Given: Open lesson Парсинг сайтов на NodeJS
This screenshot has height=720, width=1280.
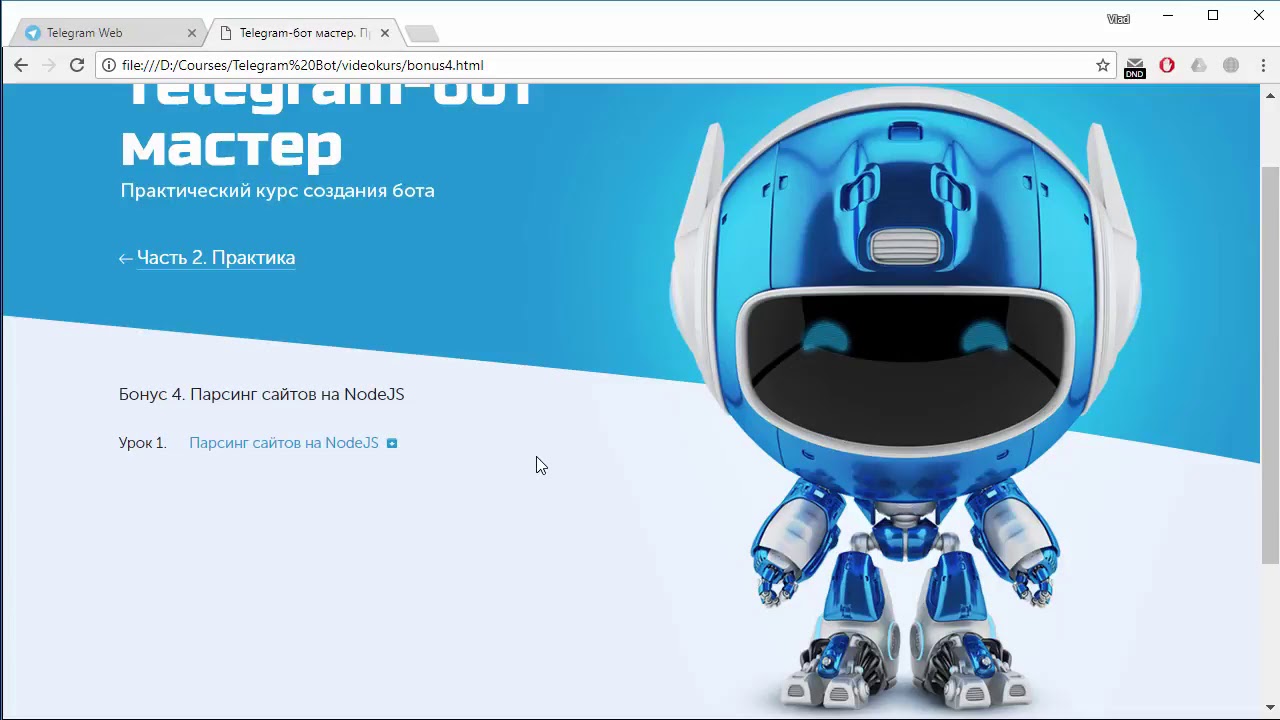Looking at the screenshot, I should (284, 443).
